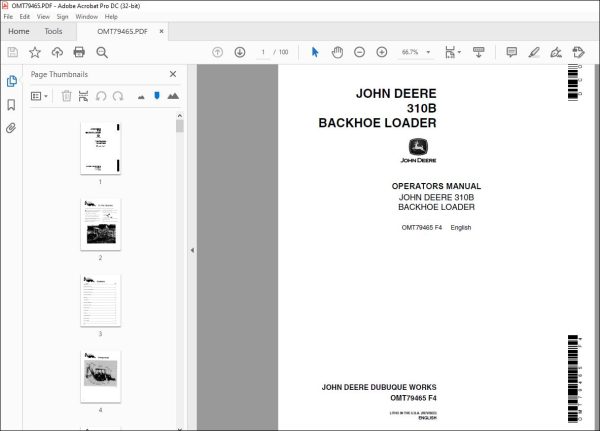
Task: Choose the Selection arrow tool
Action: (315, 52)
